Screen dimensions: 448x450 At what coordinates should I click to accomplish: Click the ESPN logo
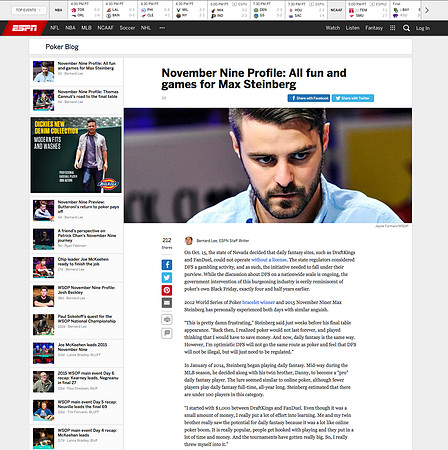(24, 28)
